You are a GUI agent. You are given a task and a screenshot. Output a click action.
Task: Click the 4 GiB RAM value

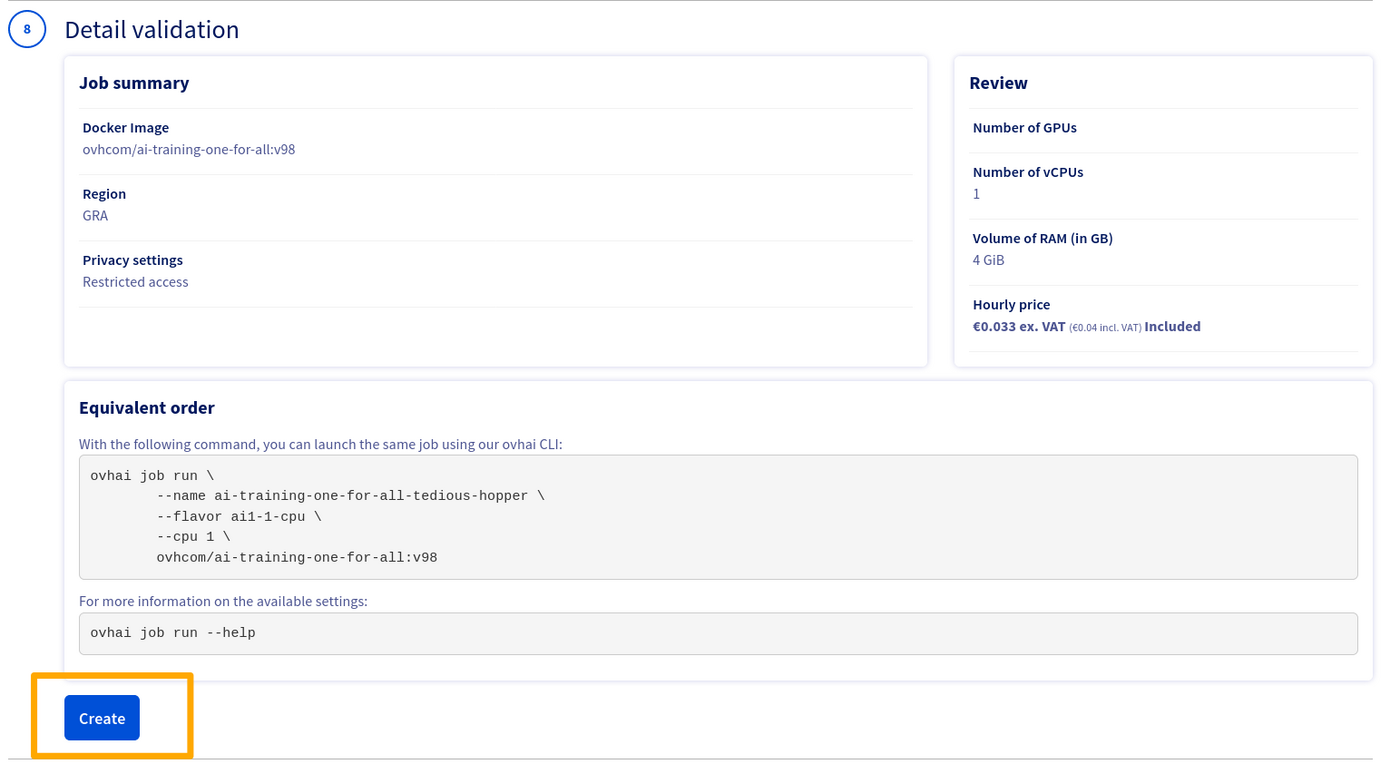coord(988,260)
